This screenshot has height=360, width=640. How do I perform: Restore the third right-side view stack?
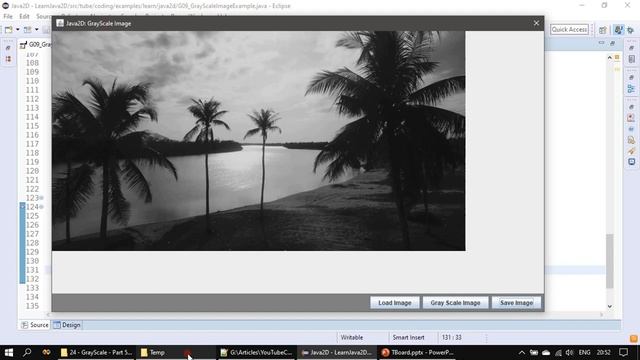631,107
